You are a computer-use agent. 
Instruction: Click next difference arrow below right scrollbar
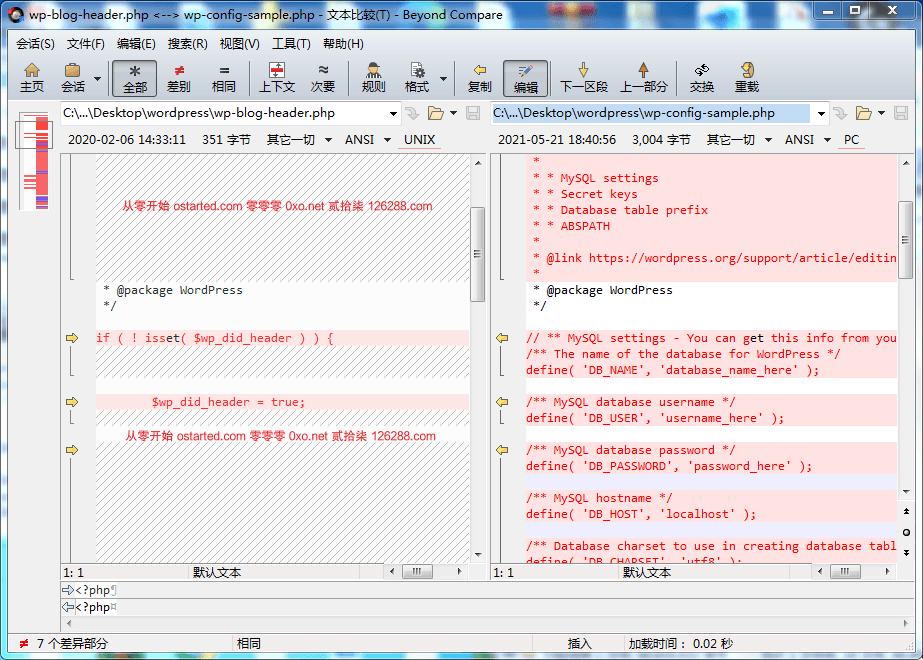[x=907, y=553]
